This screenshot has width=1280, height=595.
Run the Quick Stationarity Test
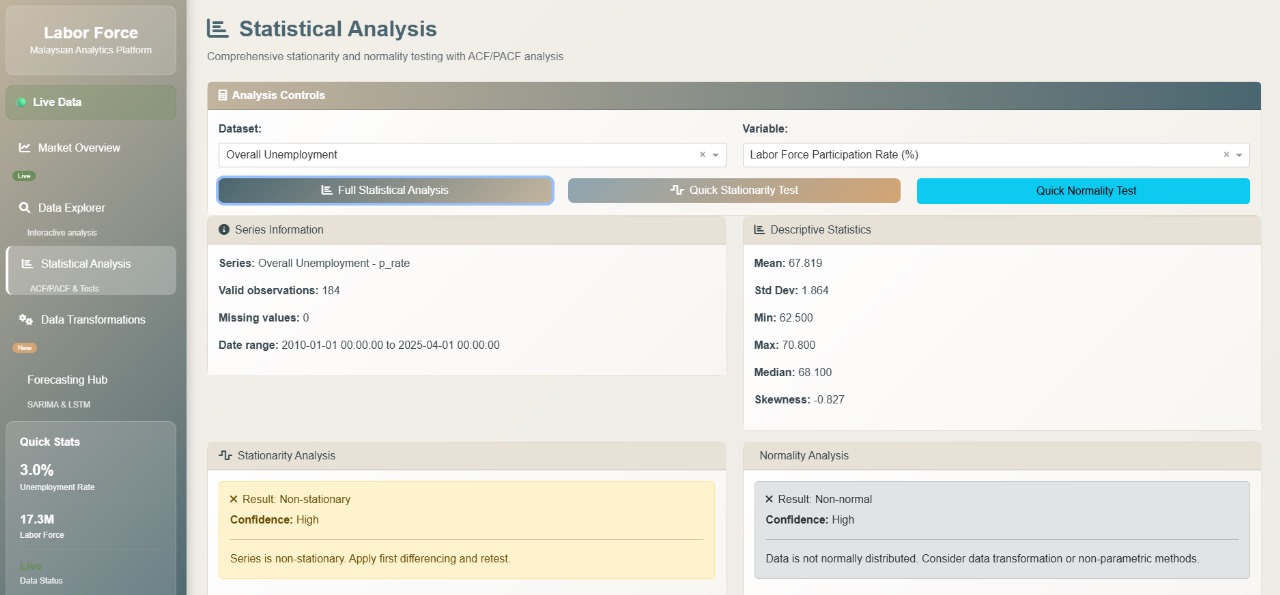pyautogui.click(x=734, y=190)
